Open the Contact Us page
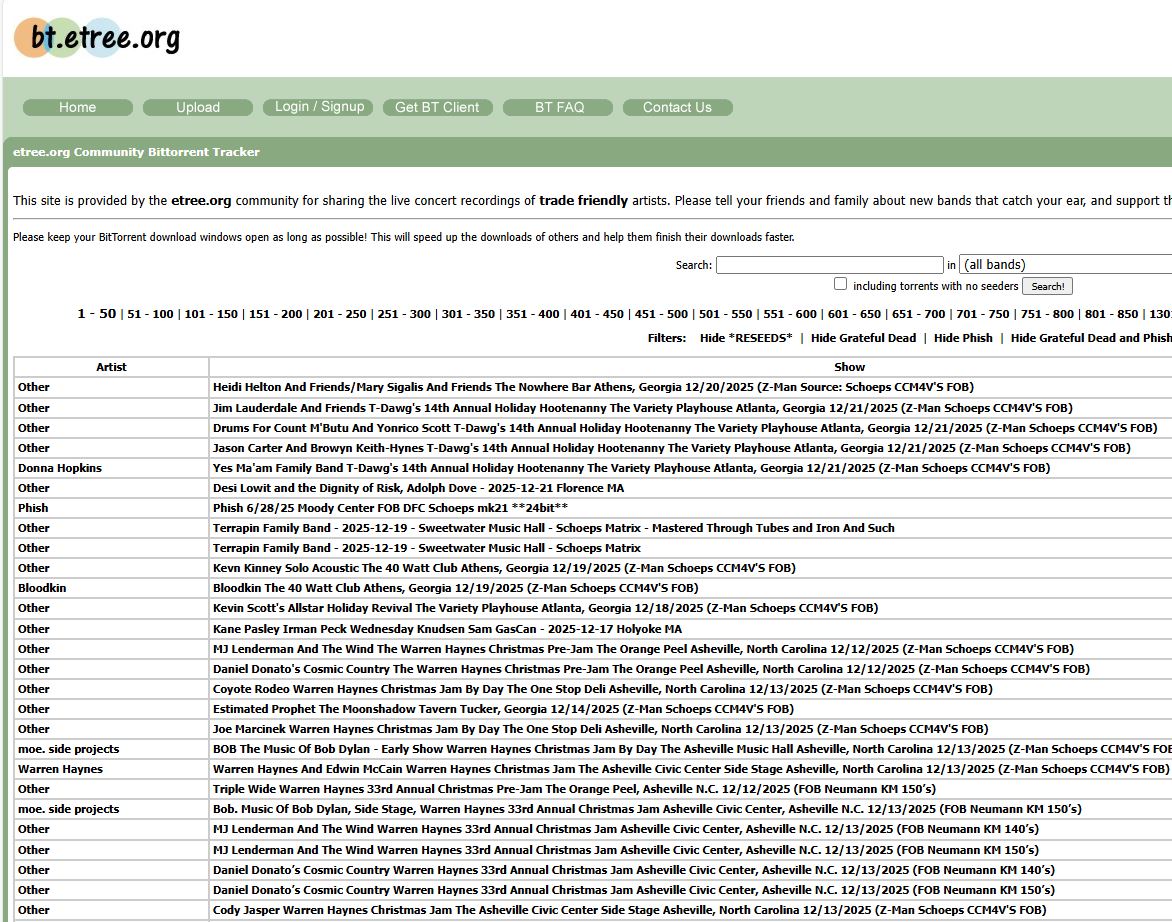1172x922 pixels. coord(677,107)
